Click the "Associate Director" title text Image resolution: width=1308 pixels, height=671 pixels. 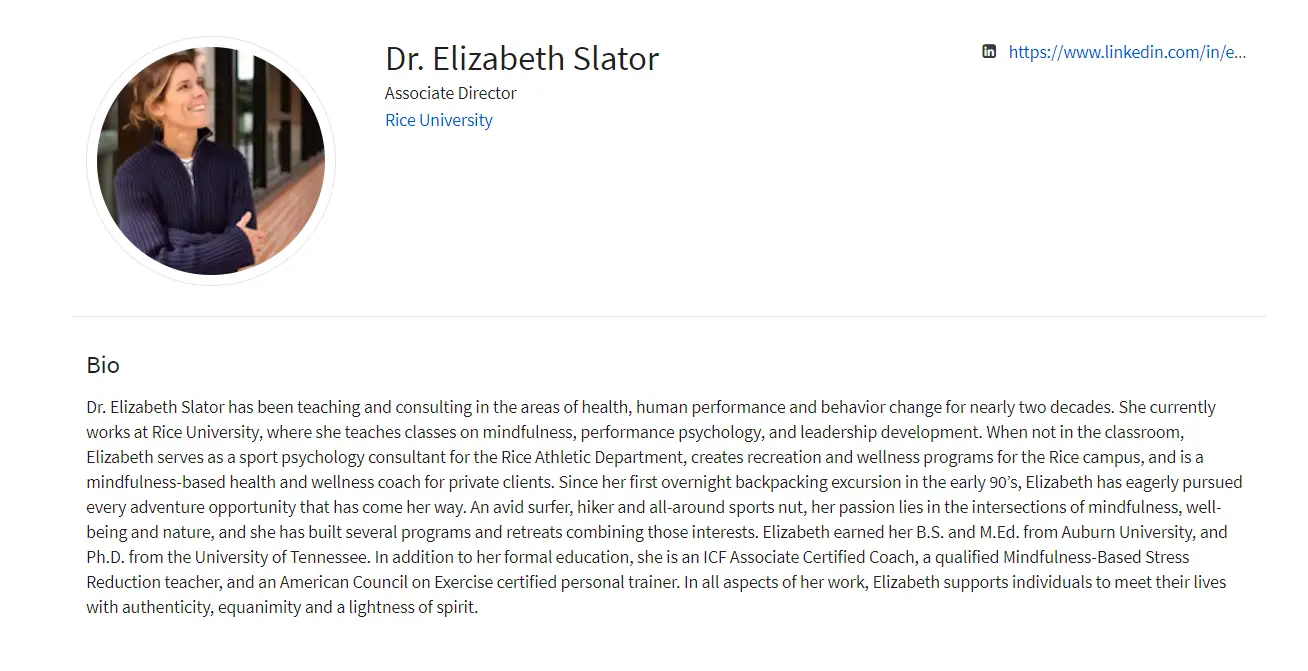tap(451, 93)
